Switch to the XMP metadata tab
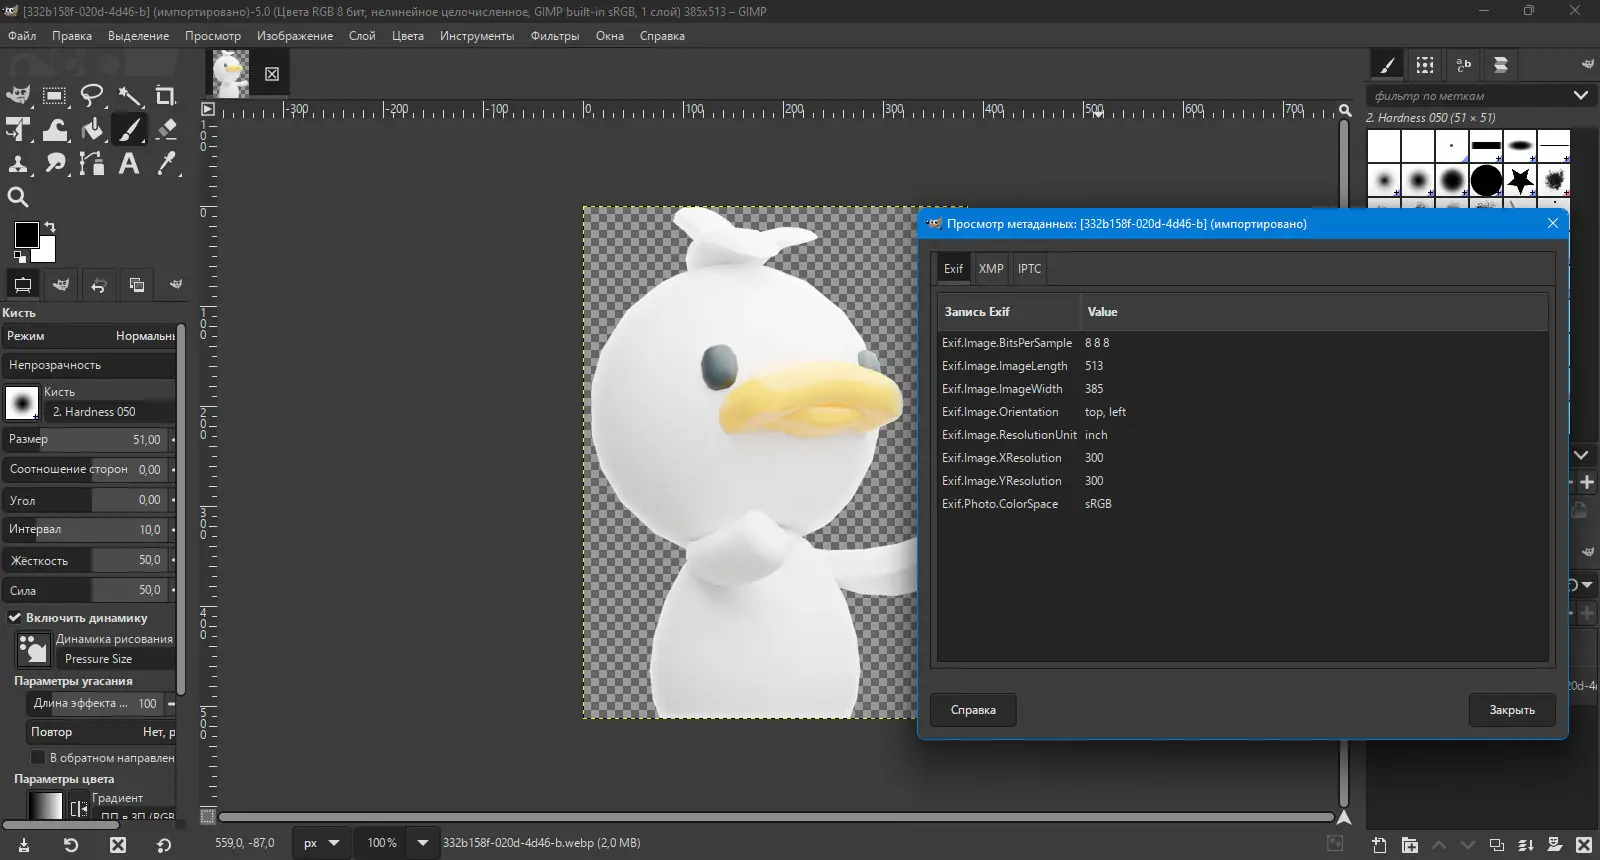Screen dimensions: 1600x860 click(x=990, y=269)
